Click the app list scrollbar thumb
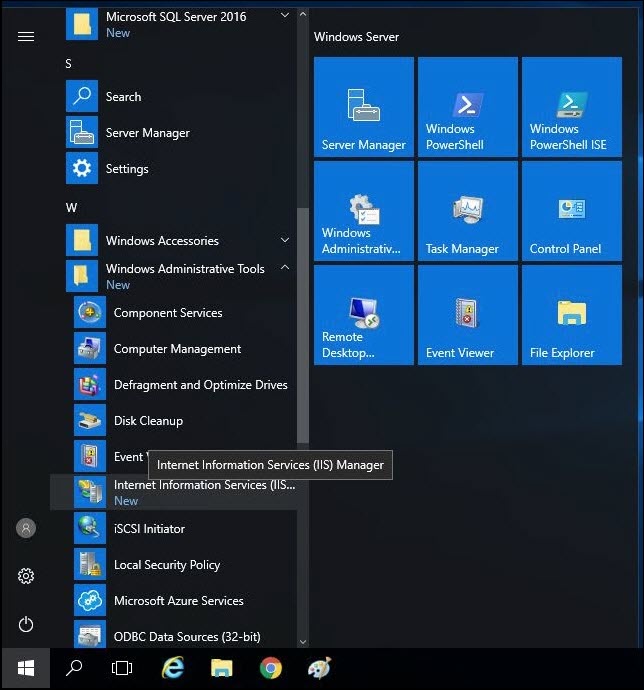644x690 pixels. (x=303, y=326)
